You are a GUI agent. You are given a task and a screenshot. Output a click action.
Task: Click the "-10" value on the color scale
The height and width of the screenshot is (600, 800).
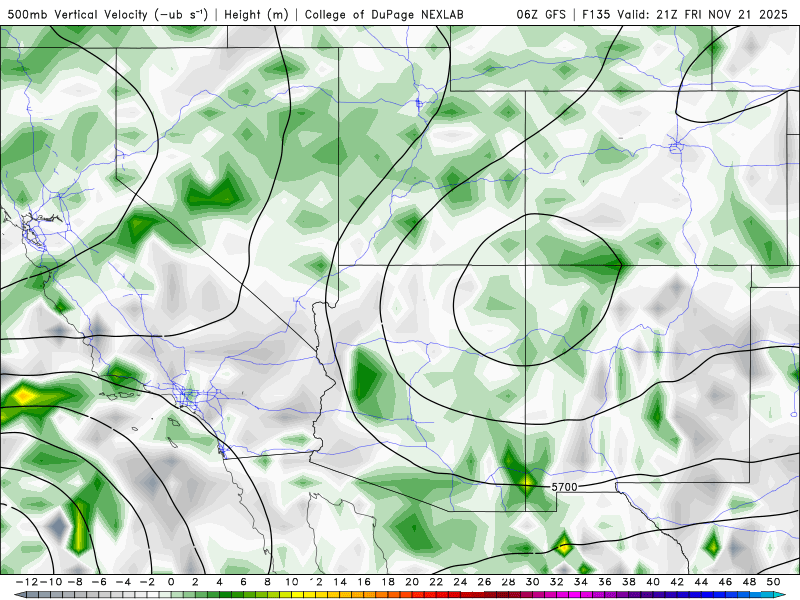pyautogui.click(x=51, y=582)
